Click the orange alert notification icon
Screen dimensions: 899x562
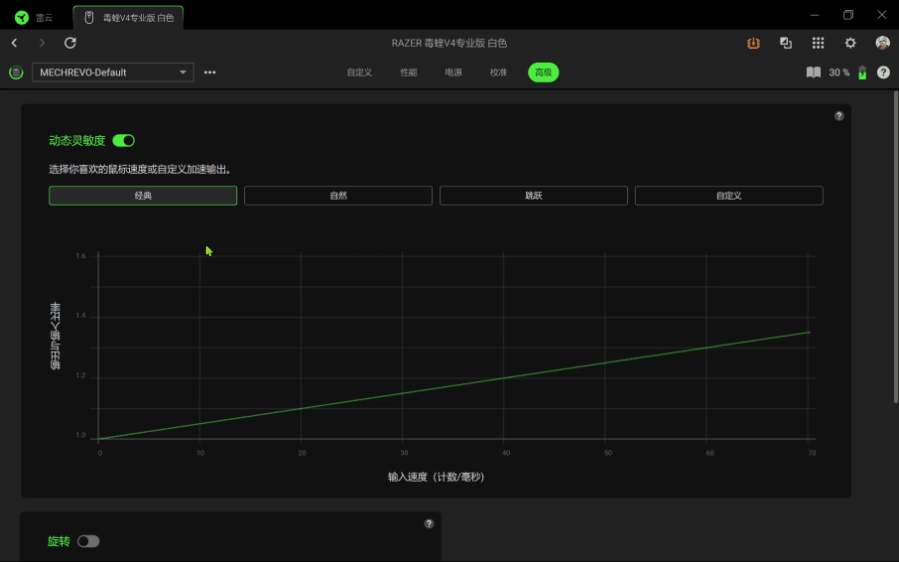pyautogui.click(x=753, y=43)
